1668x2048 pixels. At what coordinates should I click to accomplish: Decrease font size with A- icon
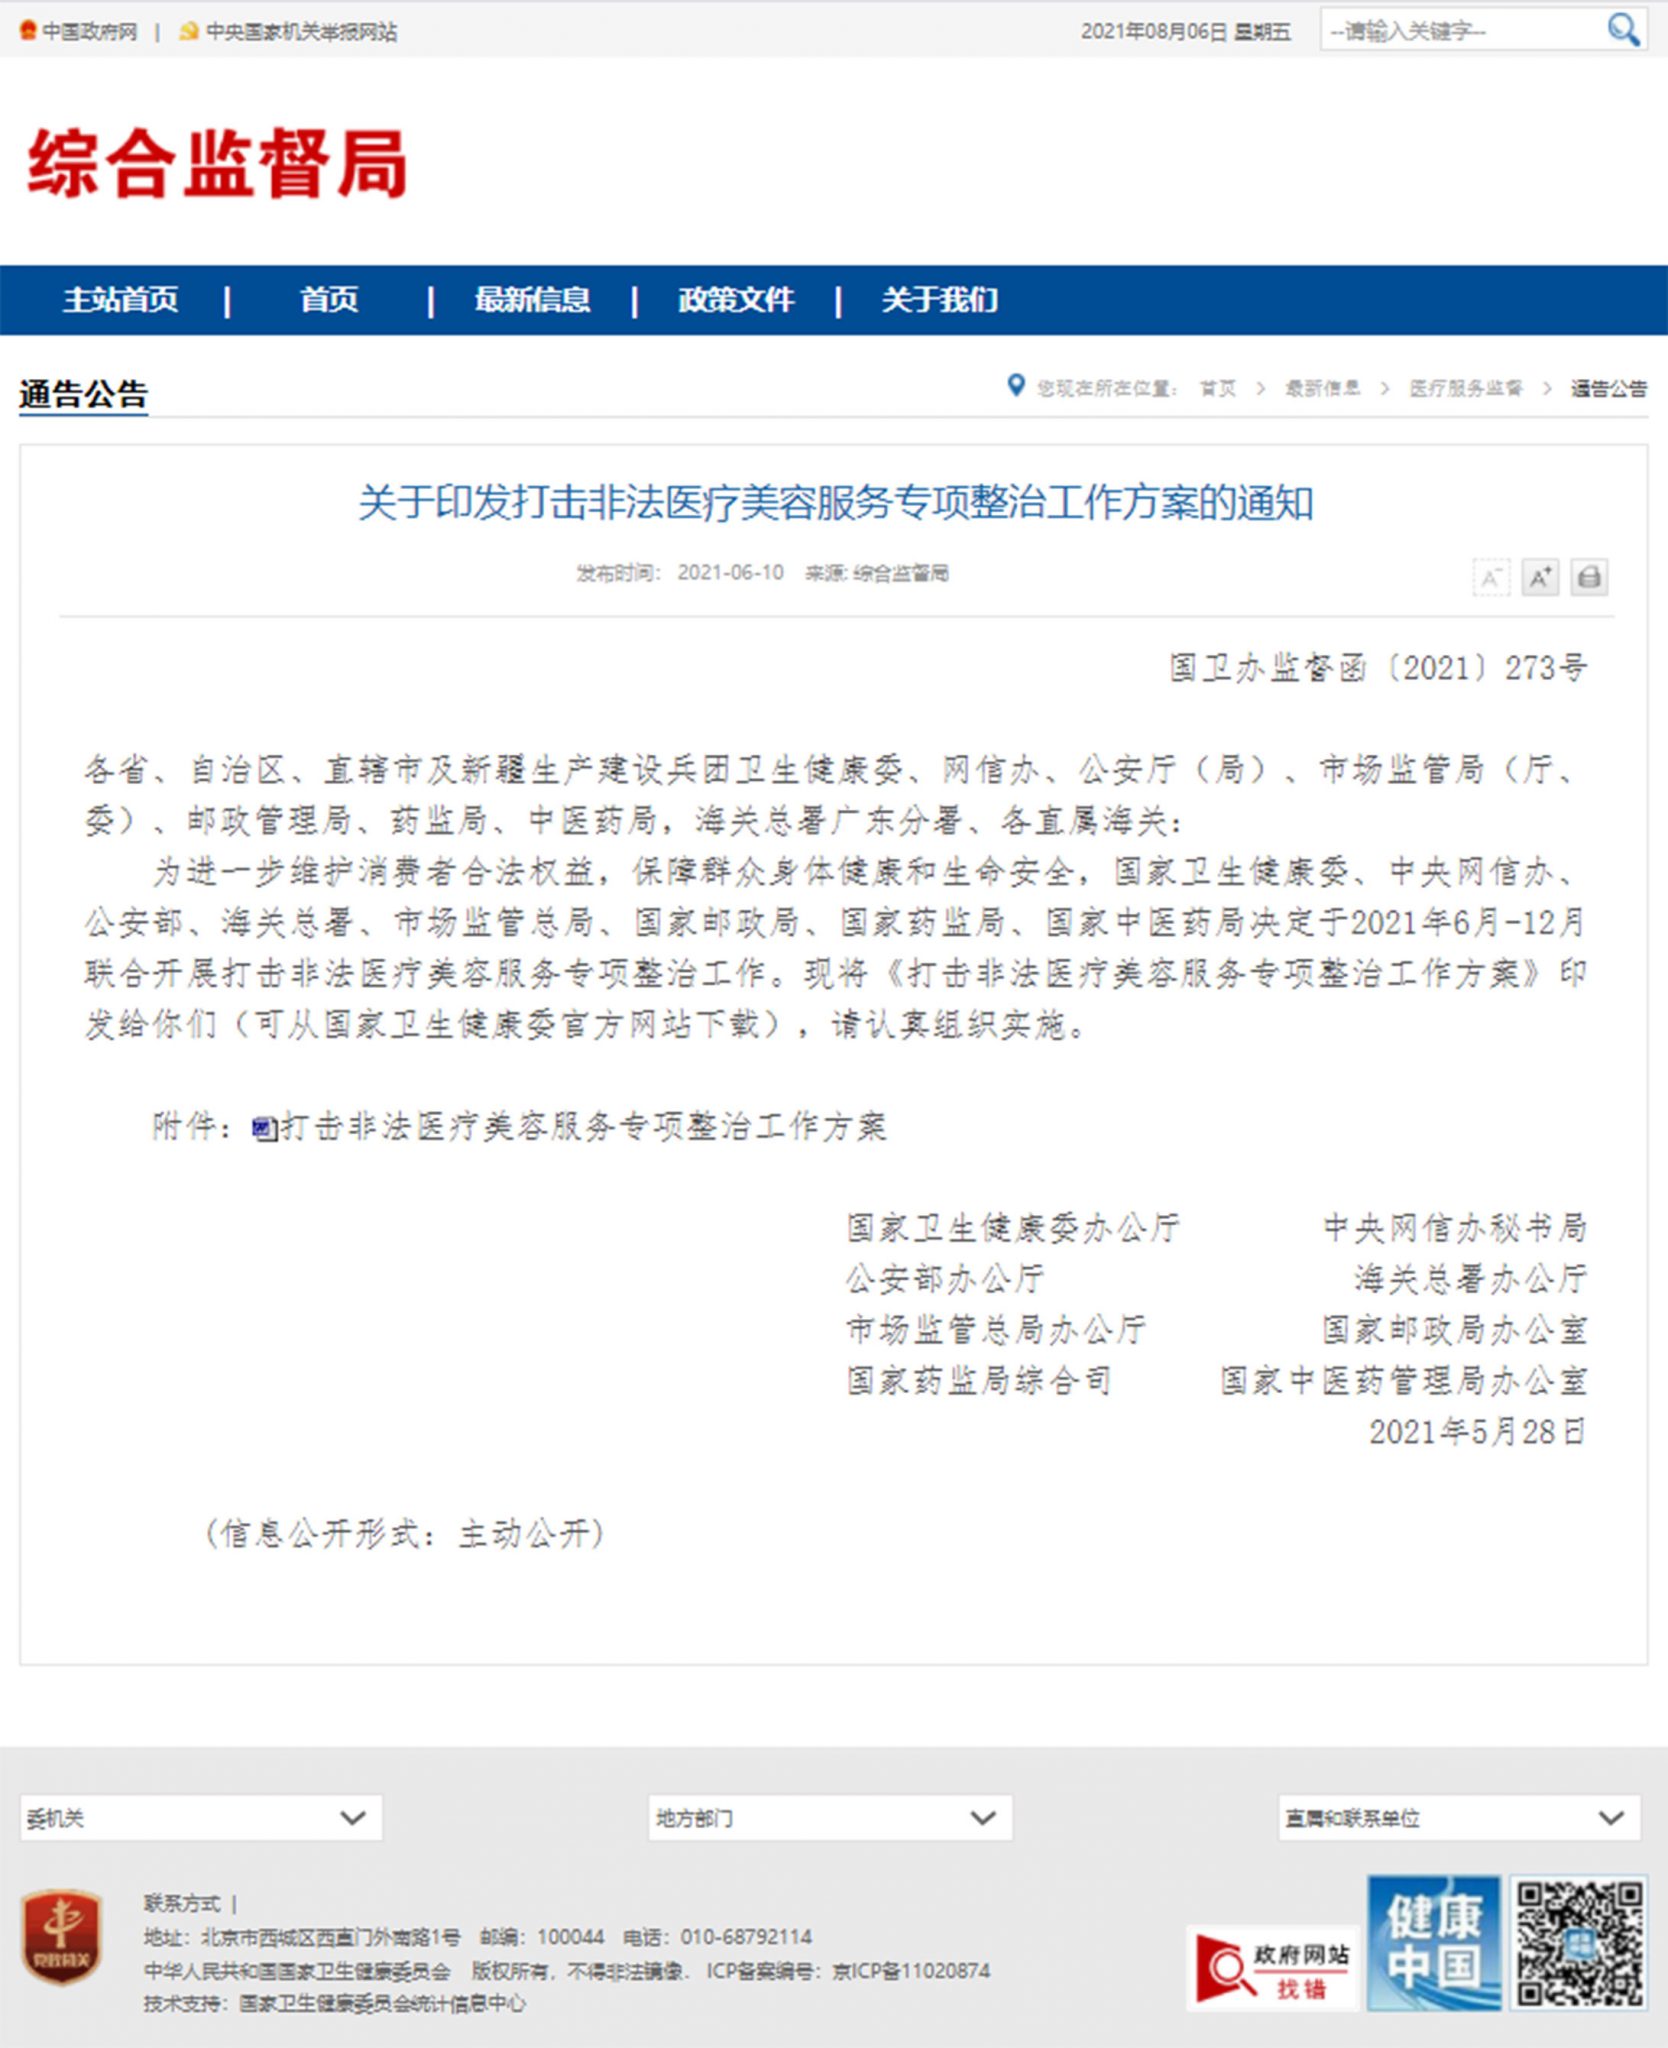[x=1491, y=577]
